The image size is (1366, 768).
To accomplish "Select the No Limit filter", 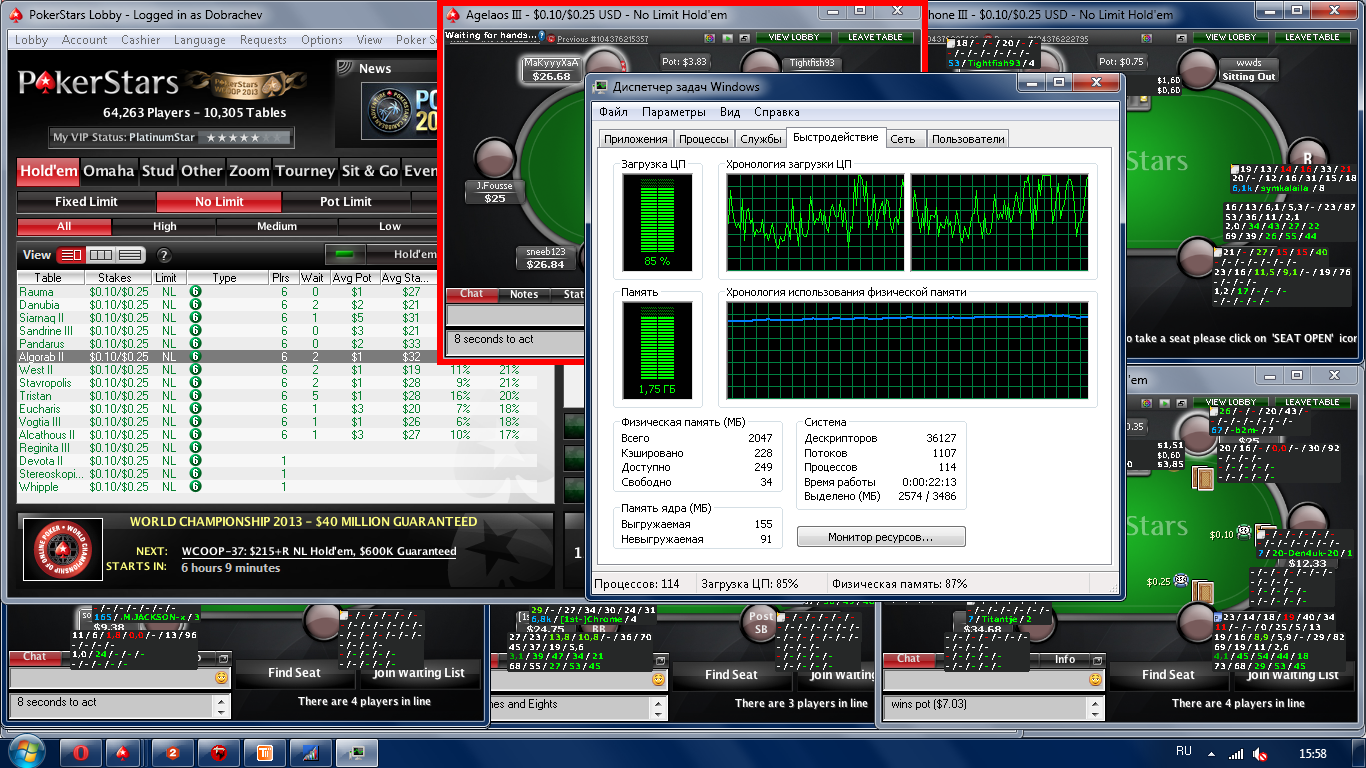I will click(219, 201).
